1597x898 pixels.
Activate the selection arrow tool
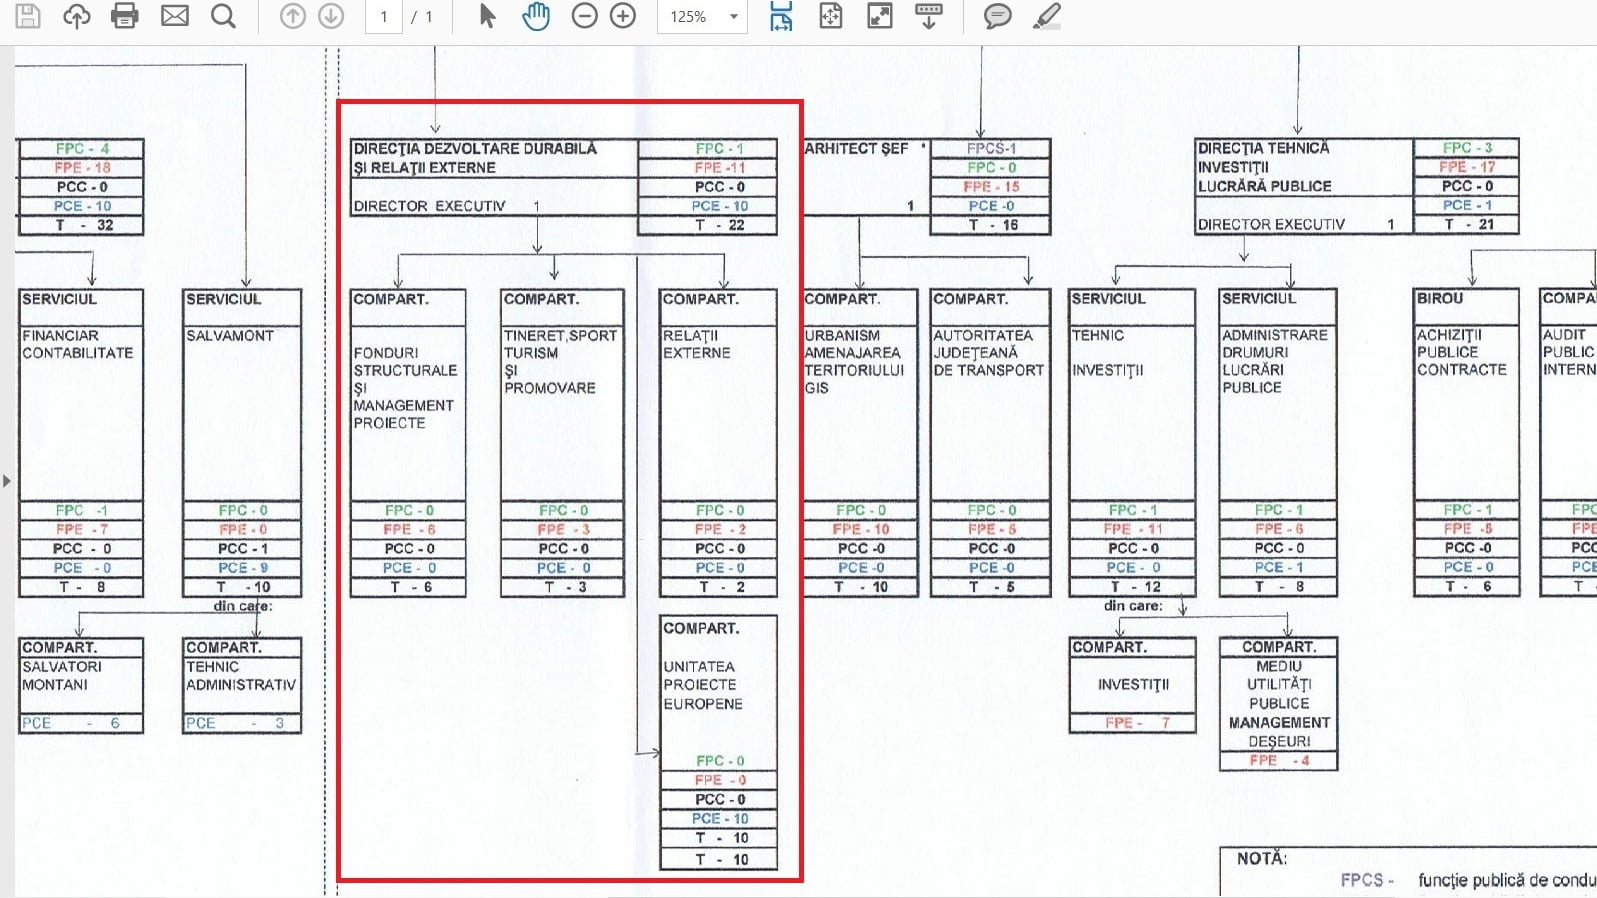click(x=487, y=16)
